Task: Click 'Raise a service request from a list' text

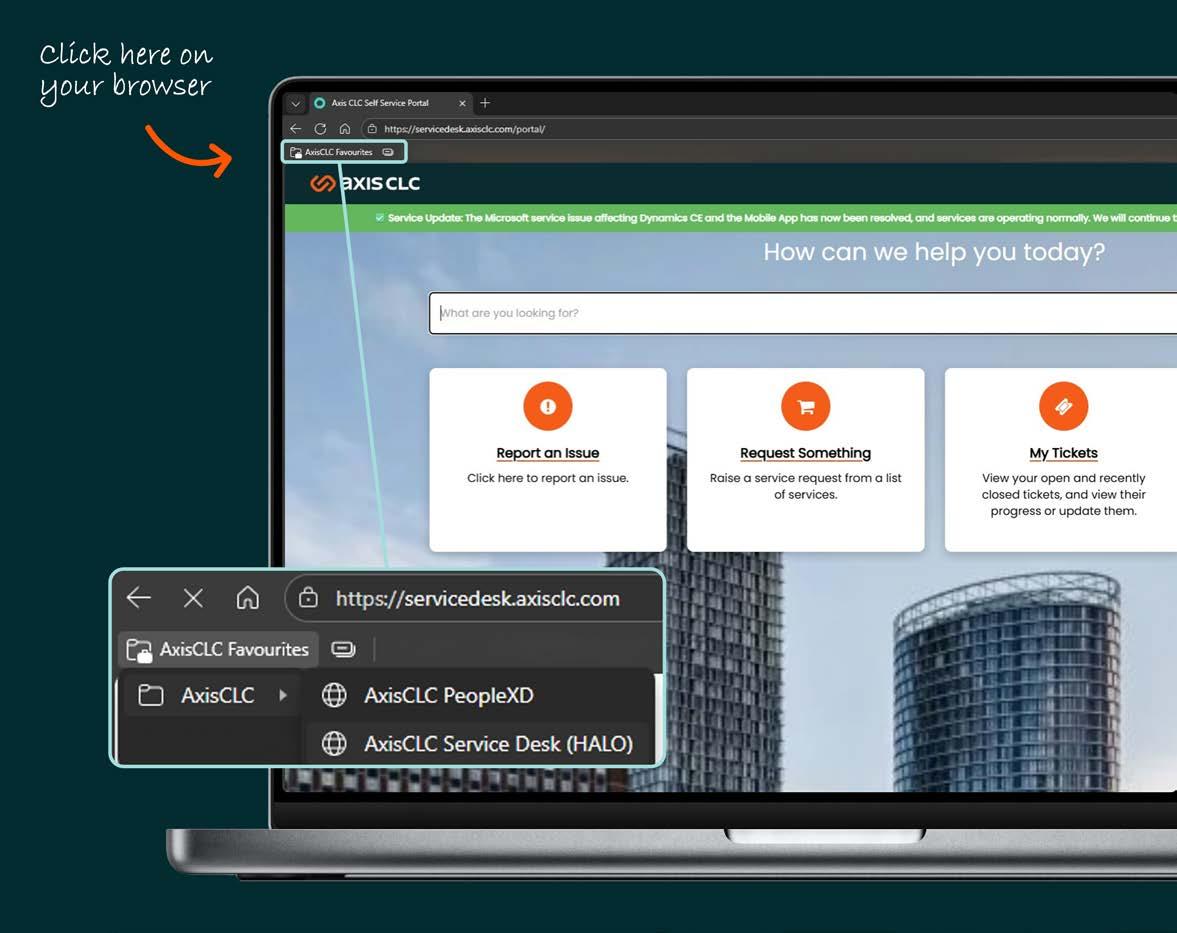Action: tap(805, 478)
